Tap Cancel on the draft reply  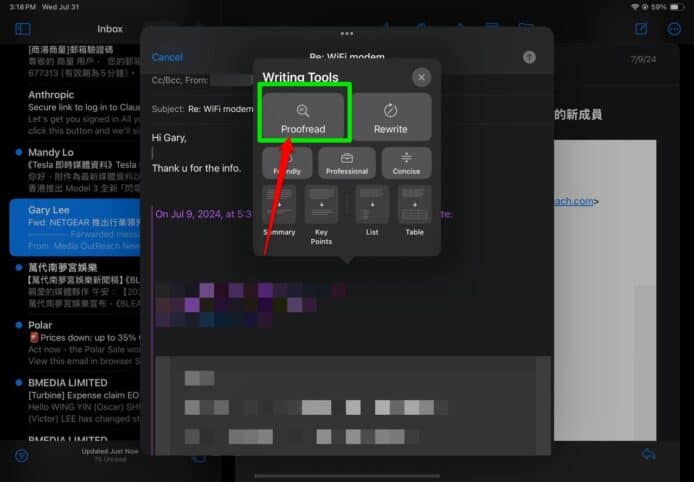[x=167, y=57]
